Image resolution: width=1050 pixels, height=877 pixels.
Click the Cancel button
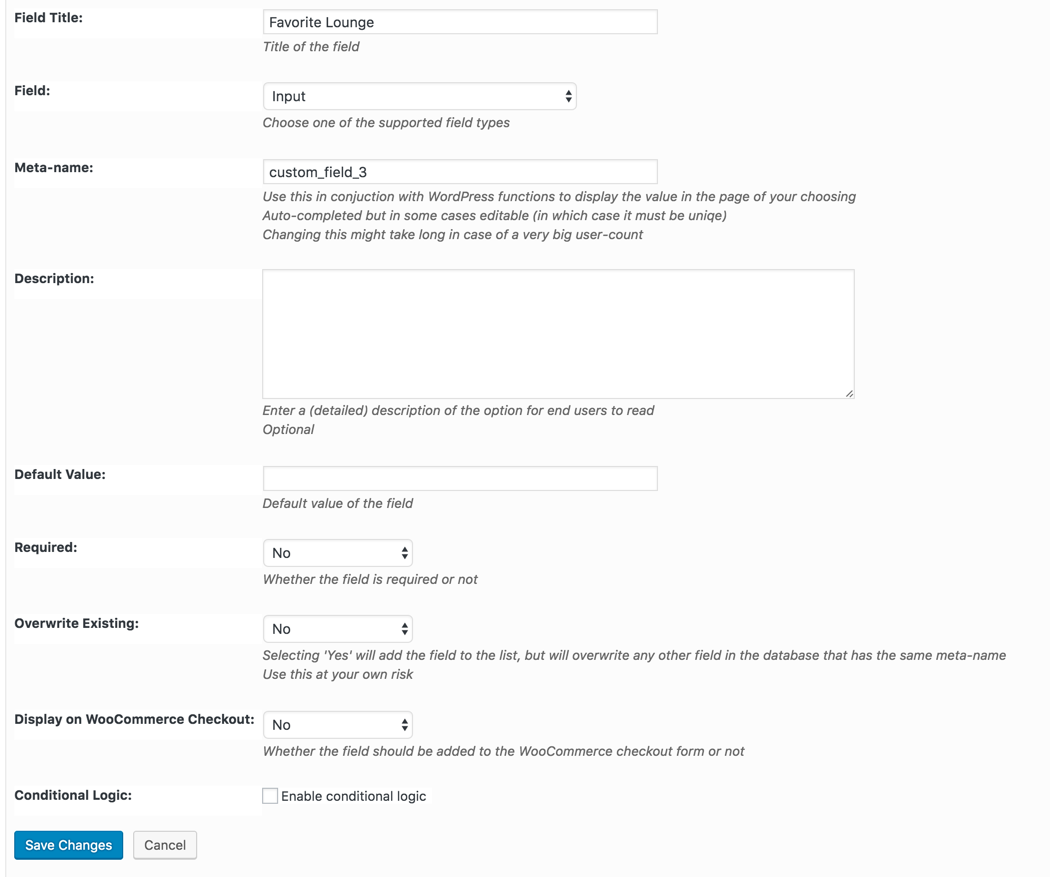[x=165, y=845]
